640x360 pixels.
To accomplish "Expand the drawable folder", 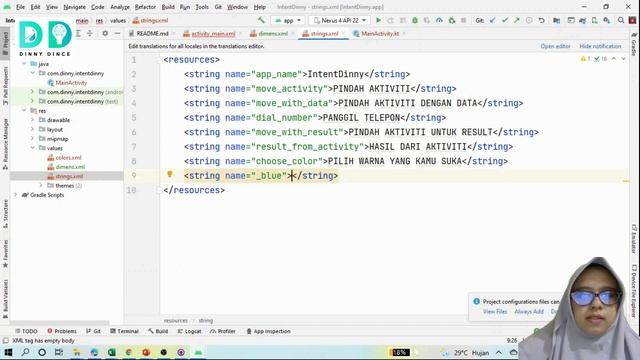I will [x=33, y=120].
